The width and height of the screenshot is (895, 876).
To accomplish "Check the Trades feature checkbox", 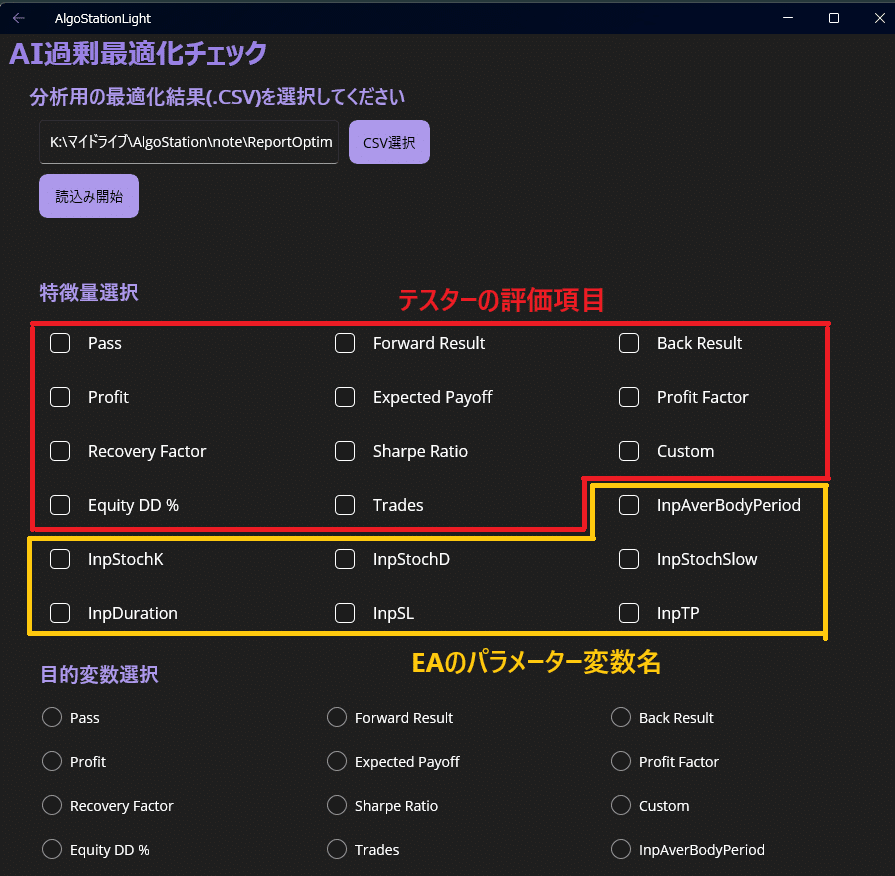I will pos(345,505).
